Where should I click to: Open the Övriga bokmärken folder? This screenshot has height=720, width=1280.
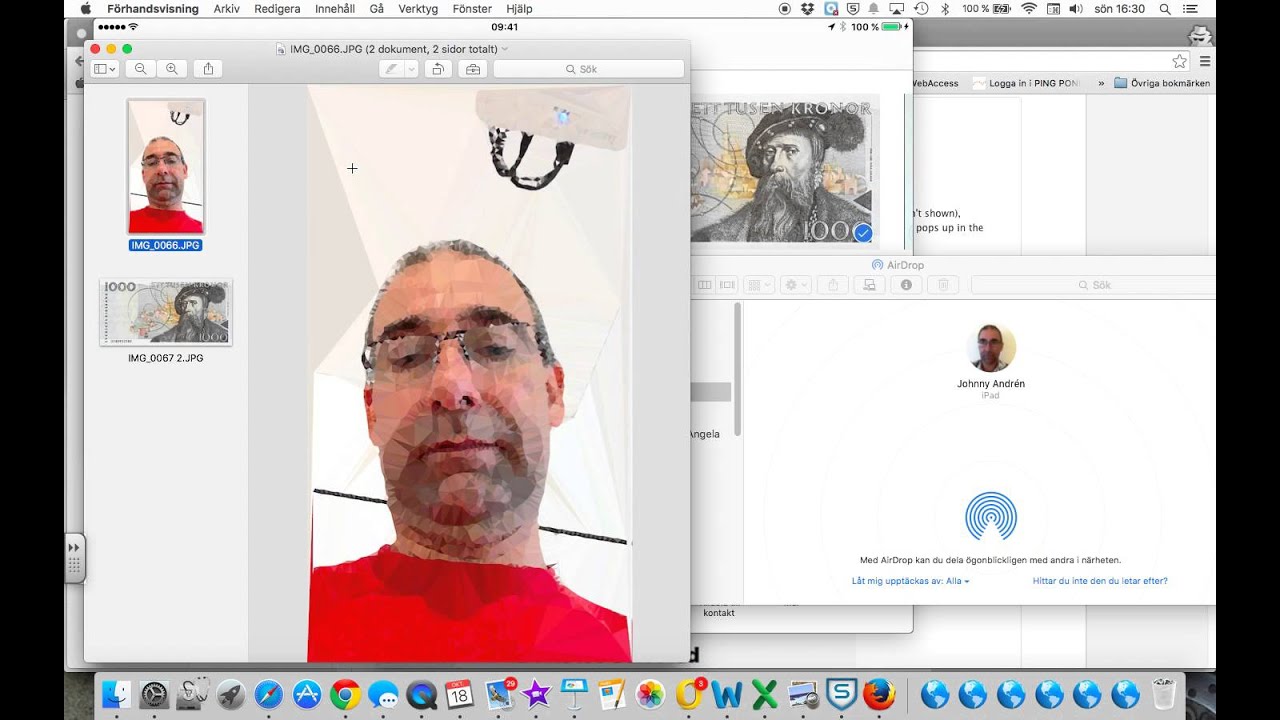coord(1162,83)
